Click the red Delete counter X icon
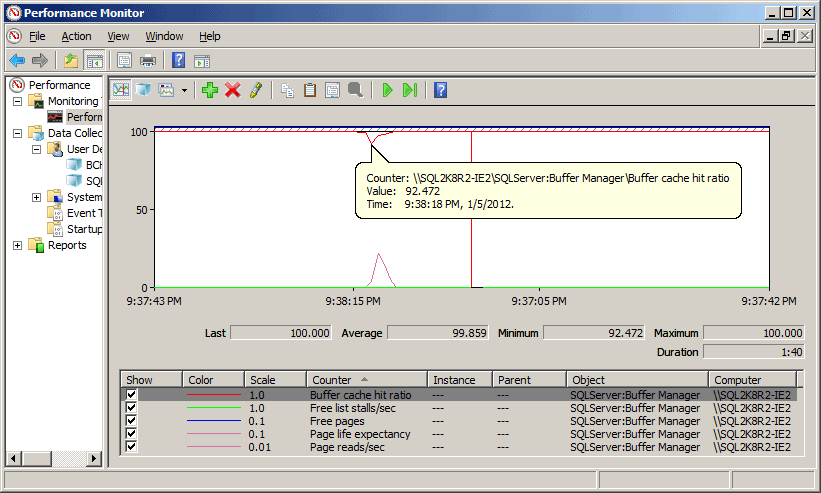The height and width of the screenshot is (493, 821). 233,90
